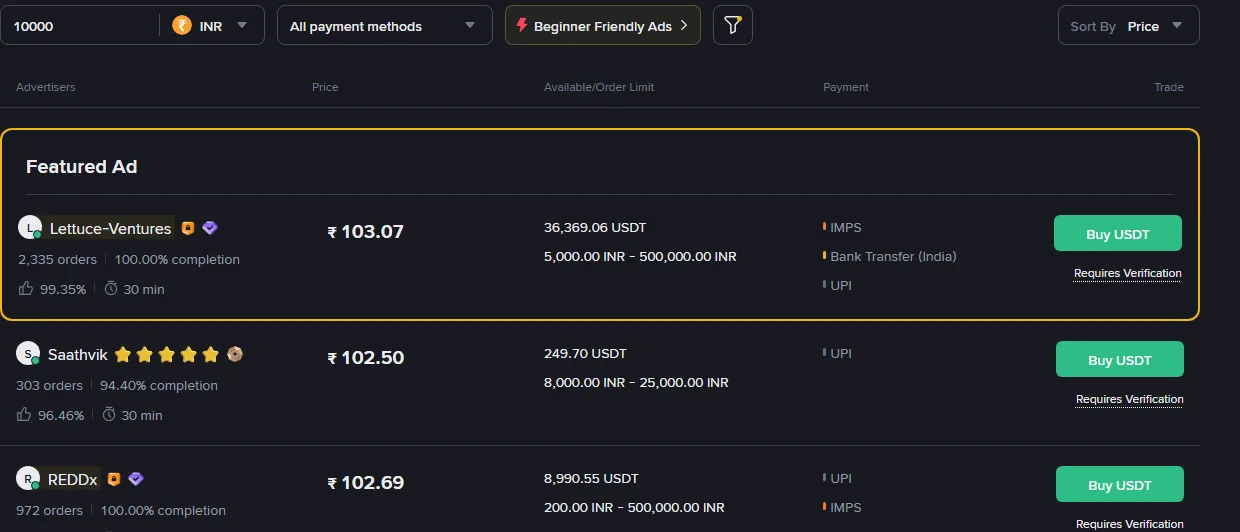The width and height of the screenshot is (1240, 532).
Task: Click 972 orders text
Action: [49, 511]
